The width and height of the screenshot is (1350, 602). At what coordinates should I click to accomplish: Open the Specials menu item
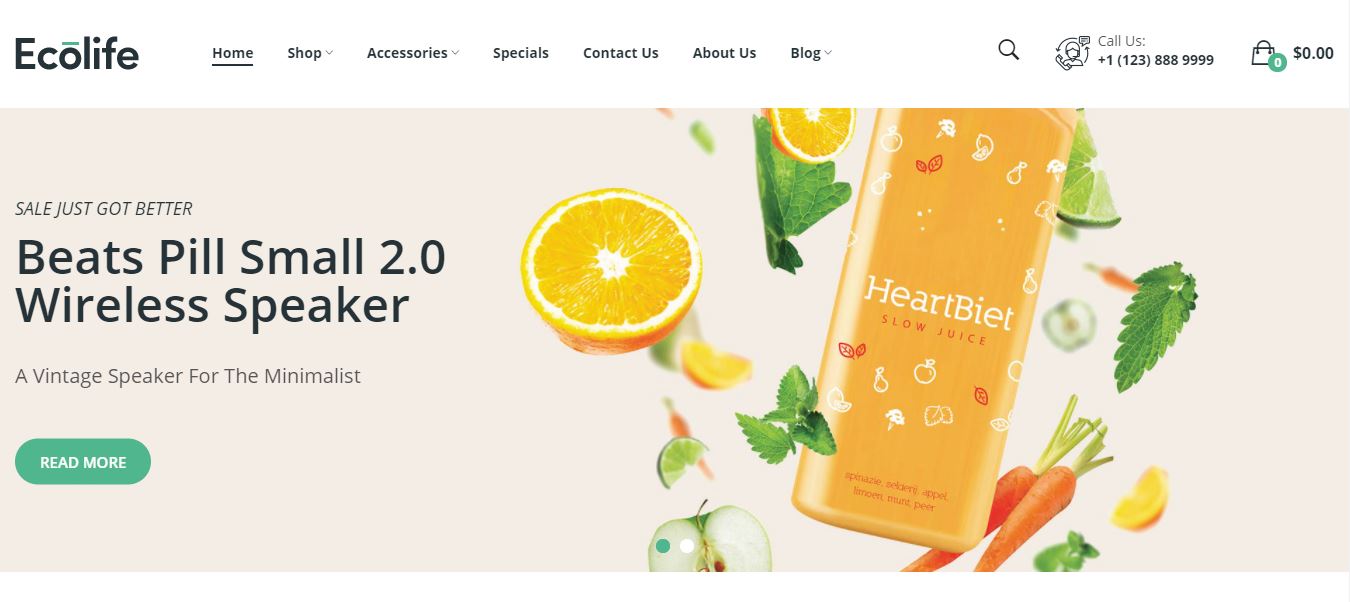pos(521,53)
